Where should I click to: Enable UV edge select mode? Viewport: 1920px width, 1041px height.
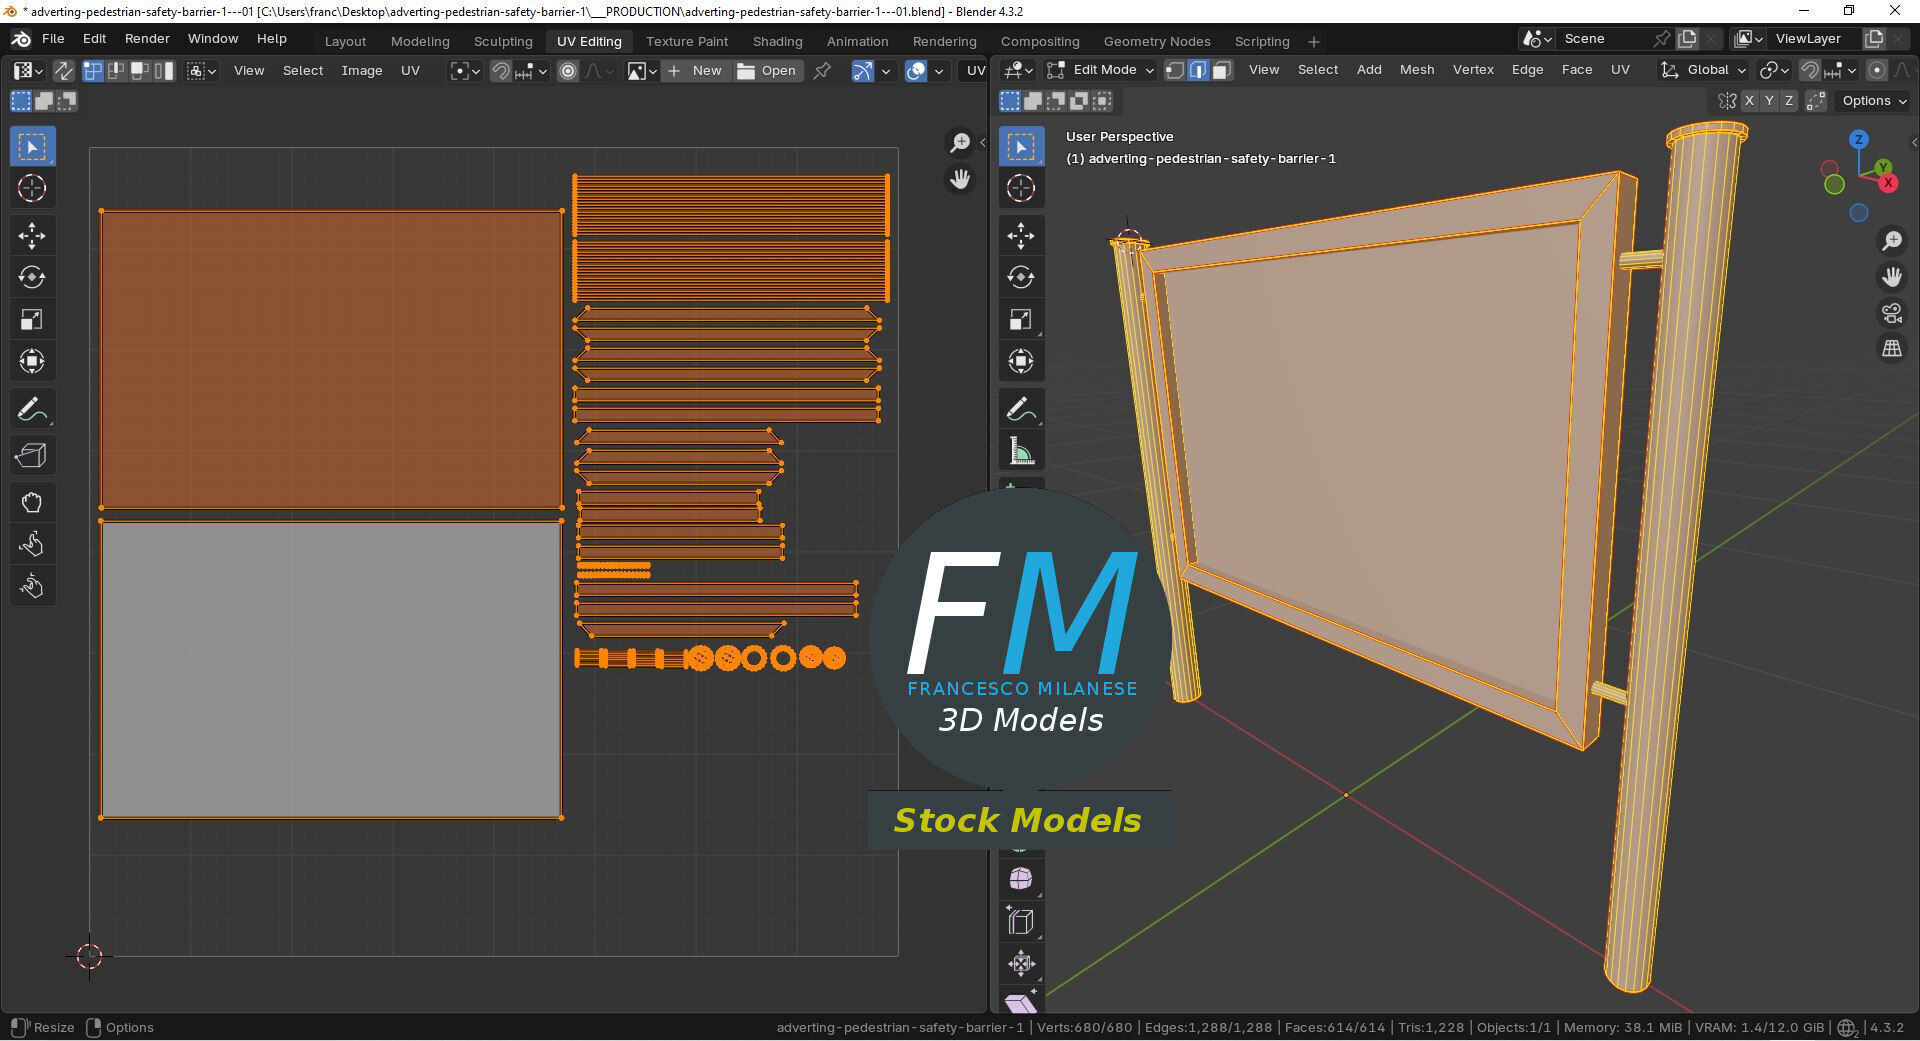[x=116, y=71]
